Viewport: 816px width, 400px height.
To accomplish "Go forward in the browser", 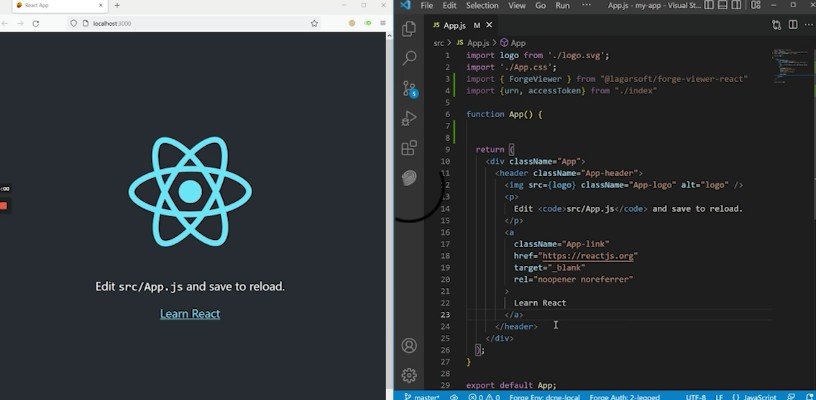I will (20, 23).
